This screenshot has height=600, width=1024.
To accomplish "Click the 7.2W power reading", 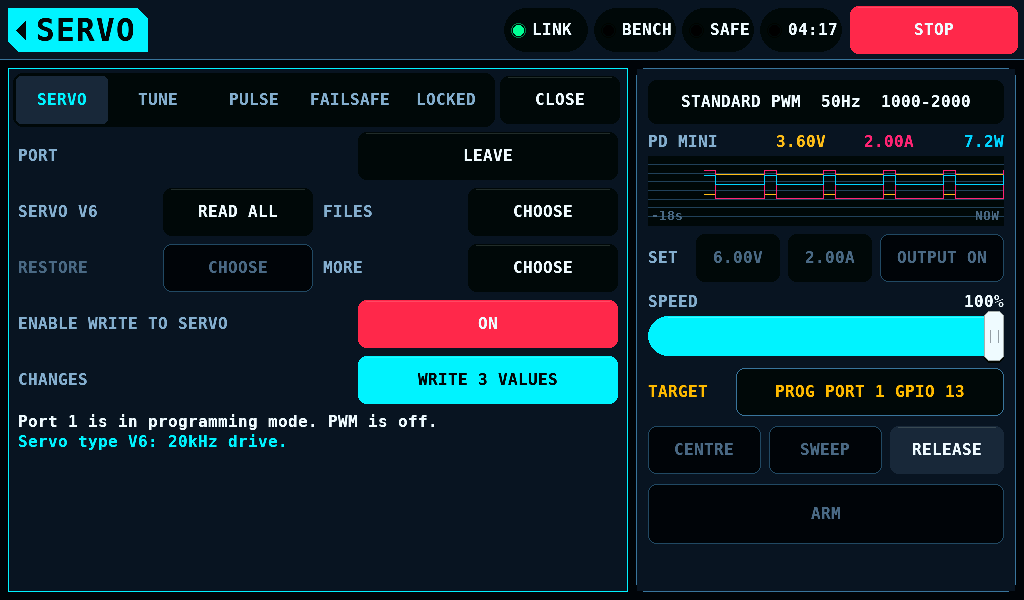I will coord(984,142).
